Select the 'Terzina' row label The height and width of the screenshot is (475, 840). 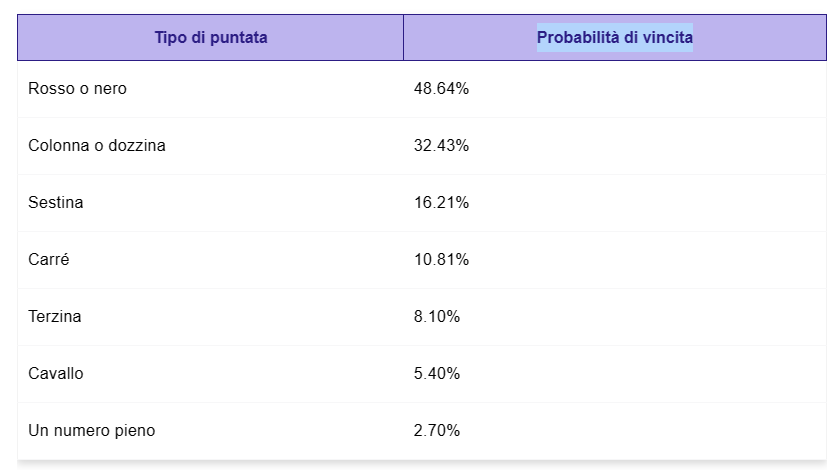coord(55,316)
